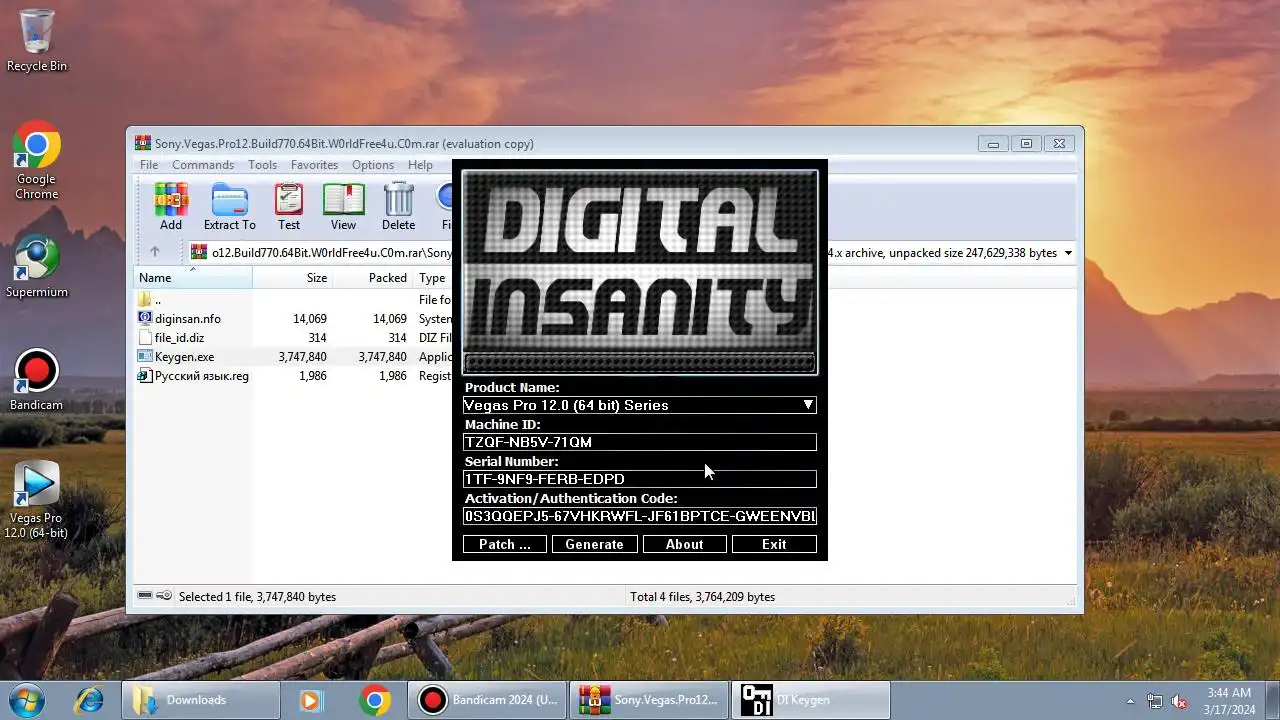Open the Favorites menu

click(x=314, y=165)
